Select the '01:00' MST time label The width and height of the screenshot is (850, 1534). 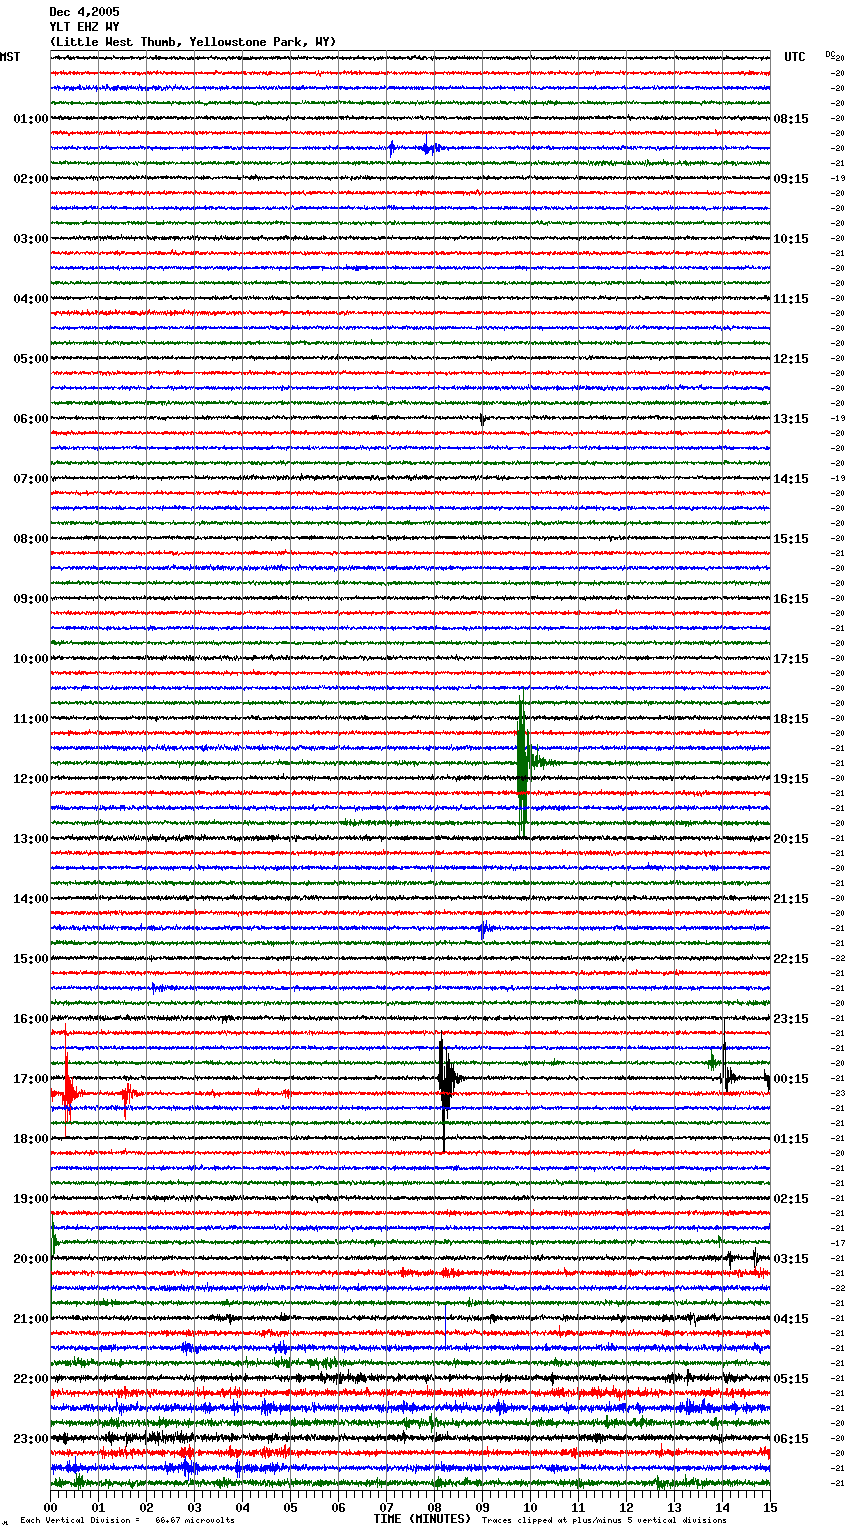[31, 119]
